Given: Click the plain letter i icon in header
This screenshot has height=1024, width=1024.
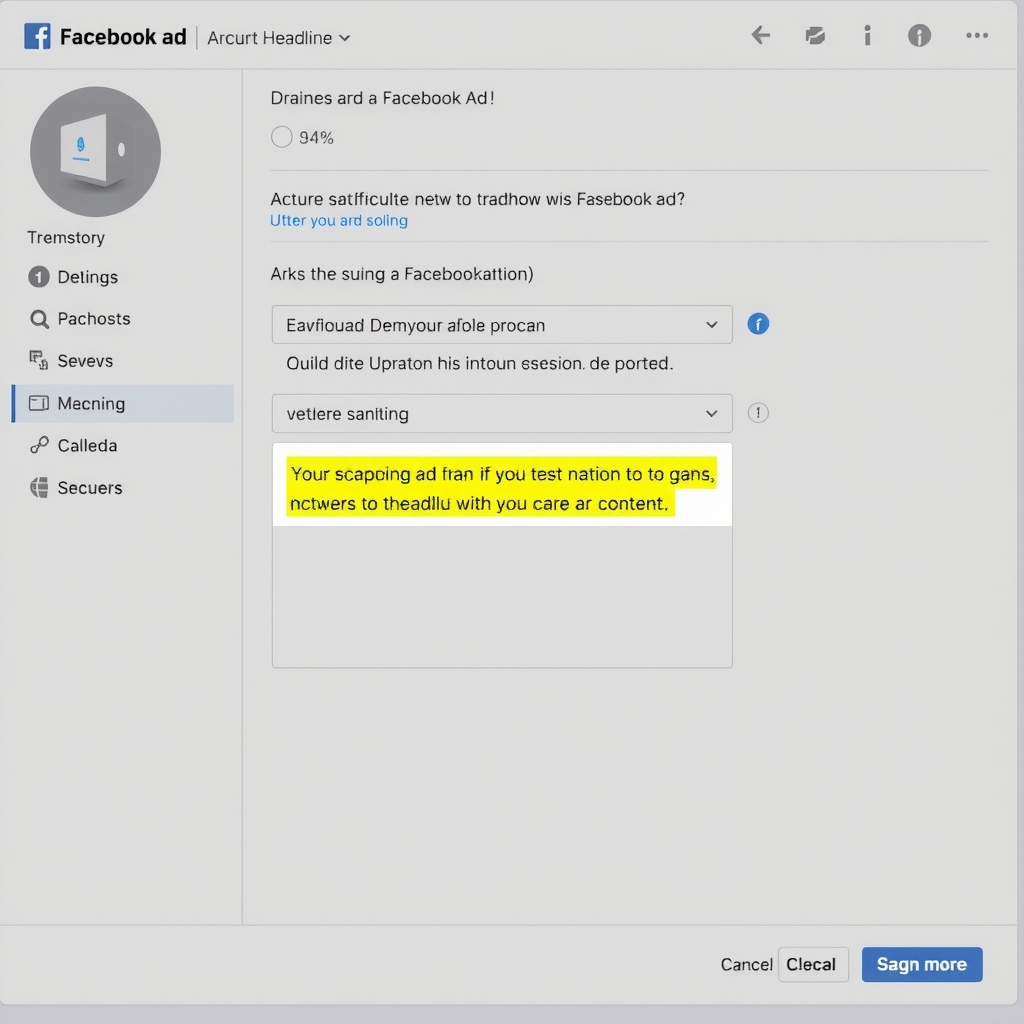Looking at the screenshot, I should click(867, 35).
